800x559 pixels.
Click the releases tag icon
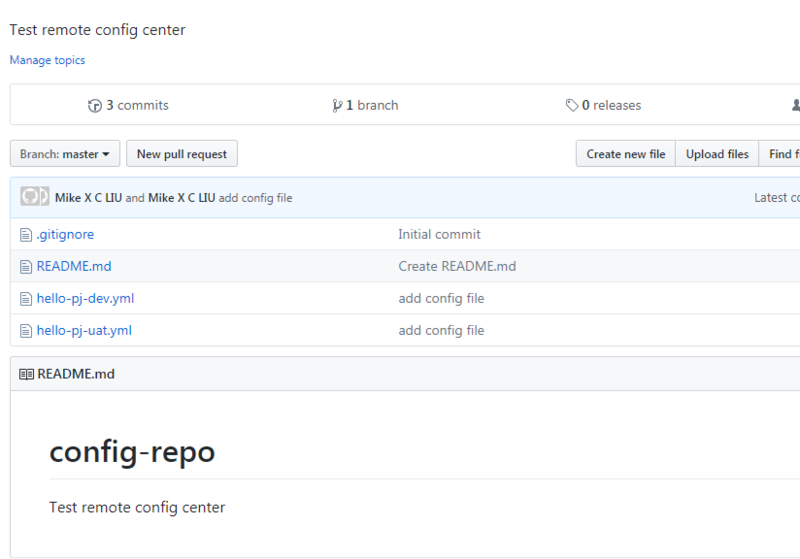571,105
